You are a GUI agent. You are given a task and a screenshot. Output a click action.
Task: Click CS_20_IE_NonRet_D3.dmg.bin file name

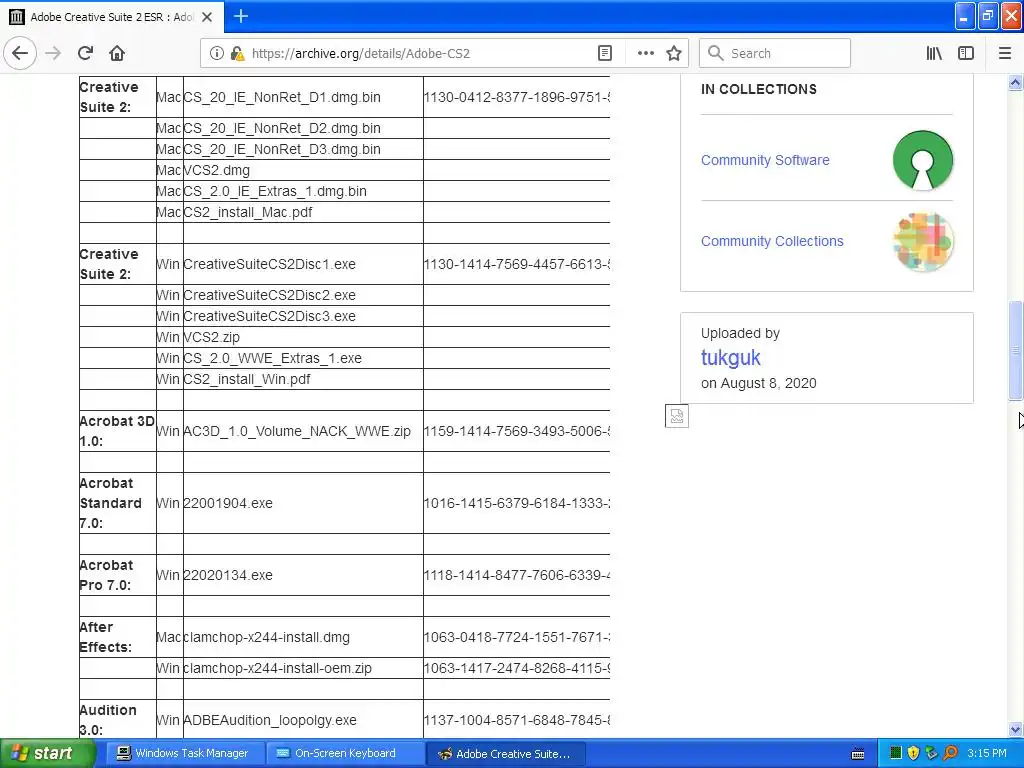click(x=281, y=150)
